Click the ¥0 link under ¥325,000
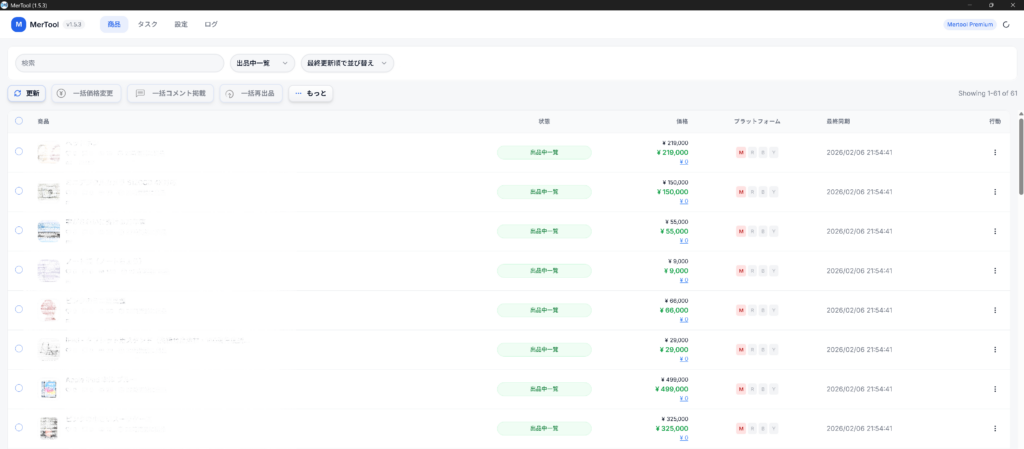1024x449 pixels. click(683, 438)
